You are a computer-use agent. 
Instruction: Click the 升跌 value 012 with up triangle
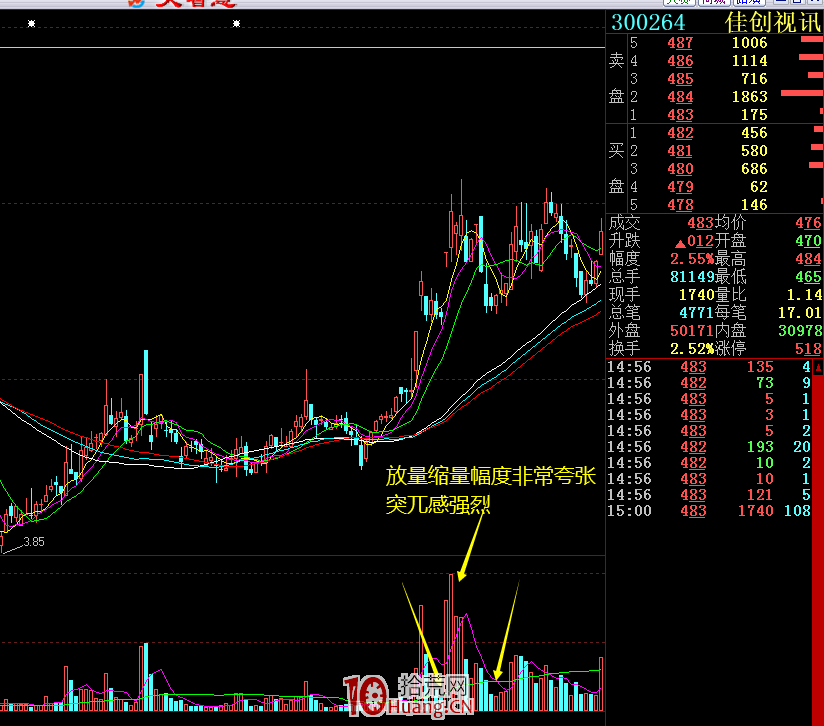[x=694, y=241]
